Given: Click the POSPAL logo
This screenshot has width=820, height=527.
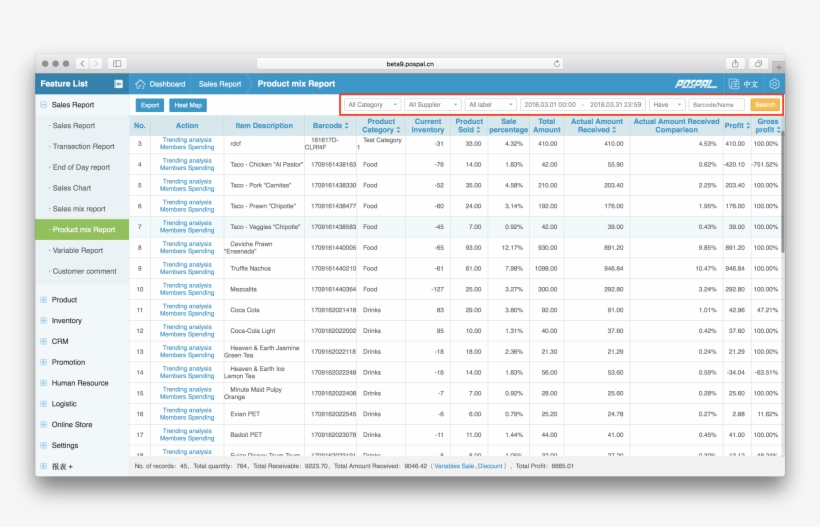Looking at the screenshot, I should click(696, 84).
